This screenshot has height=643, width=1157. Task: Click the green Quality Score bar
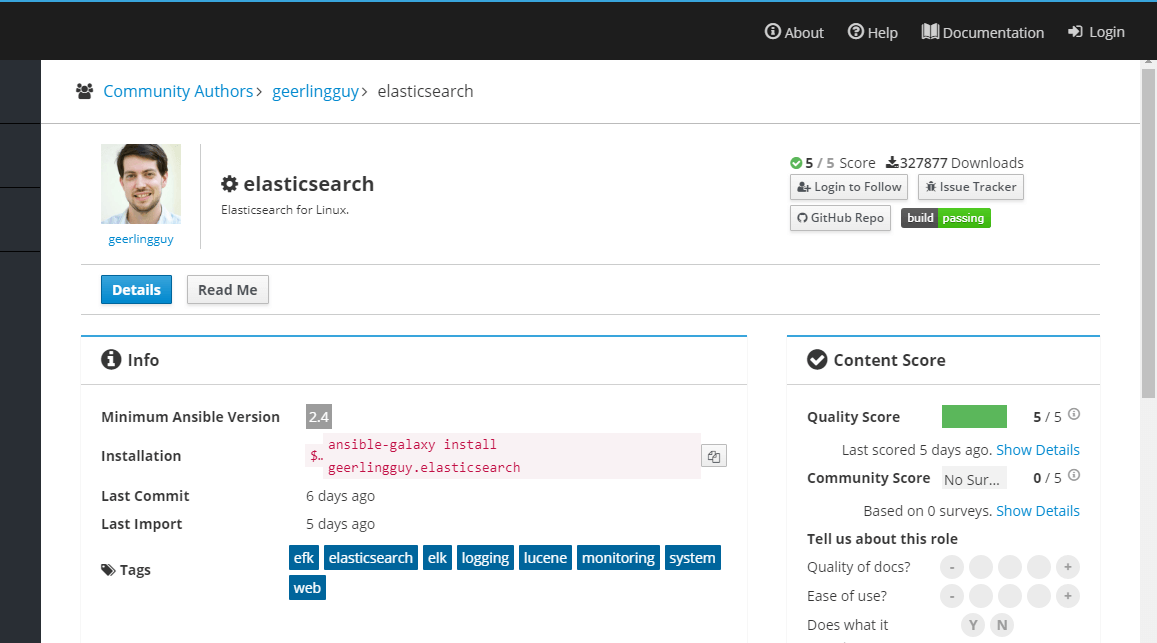[974, 417]
